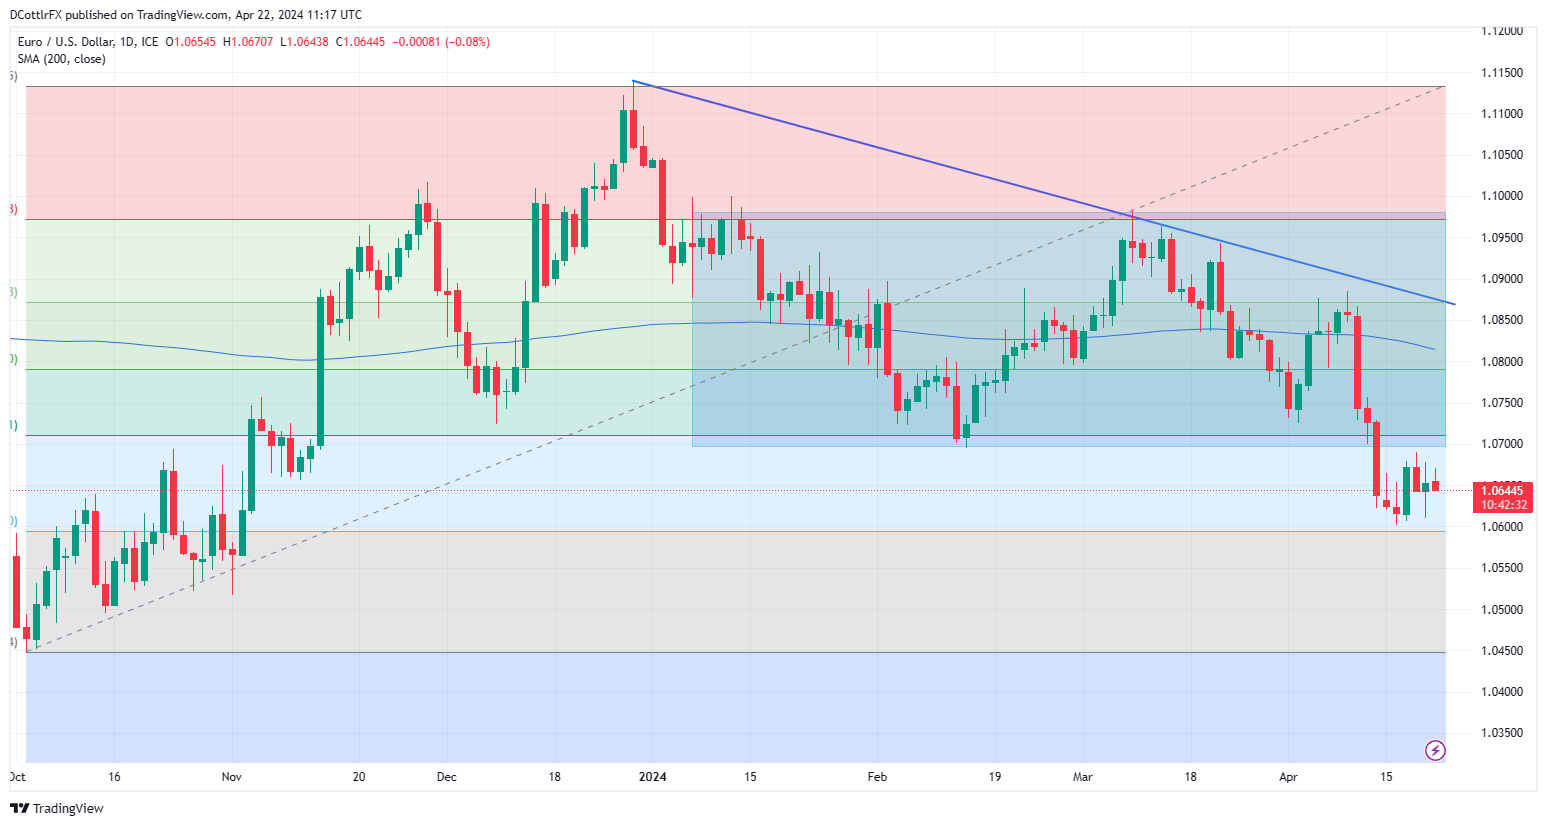Click the 1.05500 price axis label
The width and height of the screenshot is (1547, 826).
click(x=1502, y=568)
